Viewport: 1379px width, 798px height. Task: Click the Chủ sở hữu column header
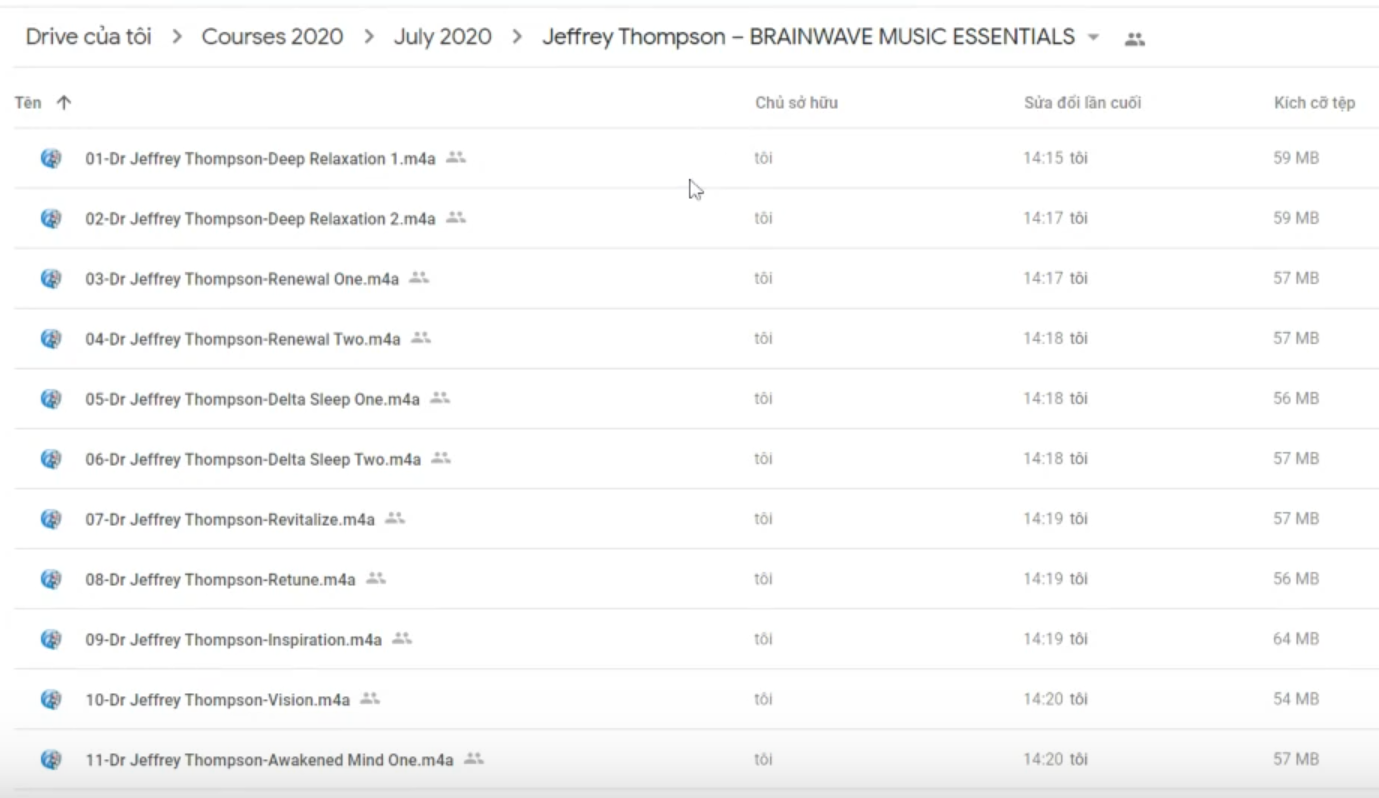tap(796, 103)
